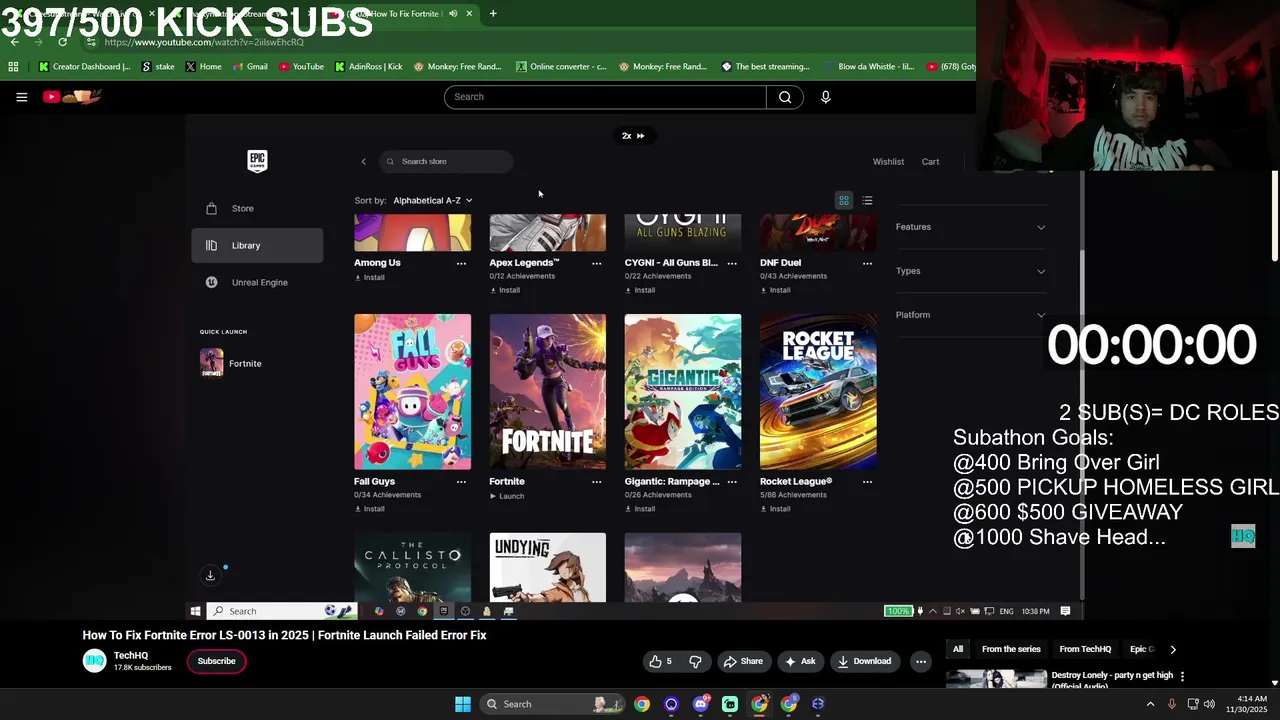The width and height of the screenshot is (1280, 720).
Task: Open CYGNI three-dot options menu
Action: click(x=732, y=263)
